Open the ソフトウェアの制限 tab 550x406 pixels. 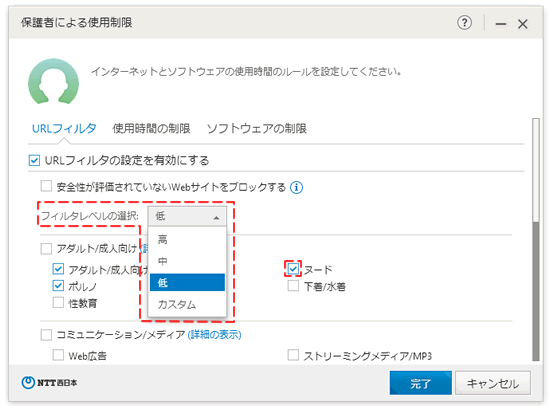256,128
